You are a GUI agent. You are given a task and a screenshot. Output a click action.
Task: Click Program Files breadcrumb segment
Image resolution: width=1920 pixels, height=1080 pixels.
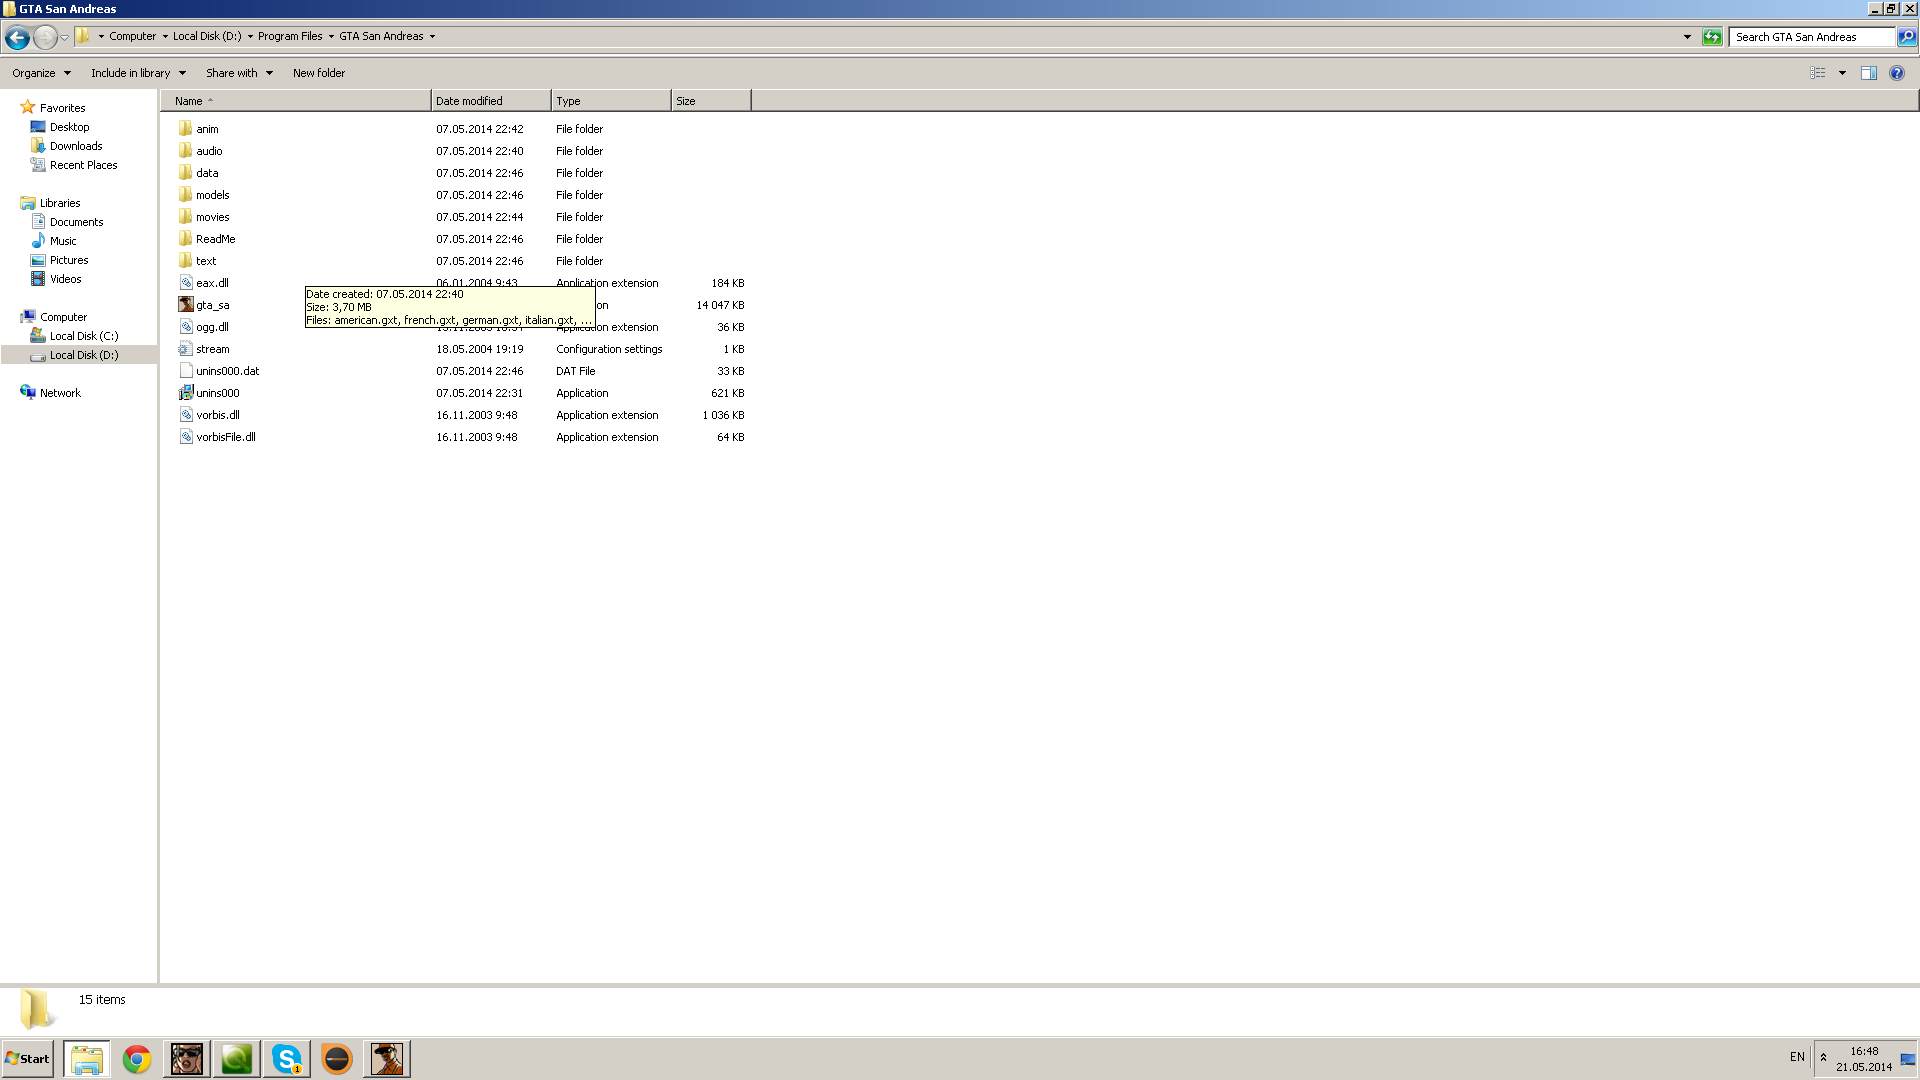pos(290,36)
